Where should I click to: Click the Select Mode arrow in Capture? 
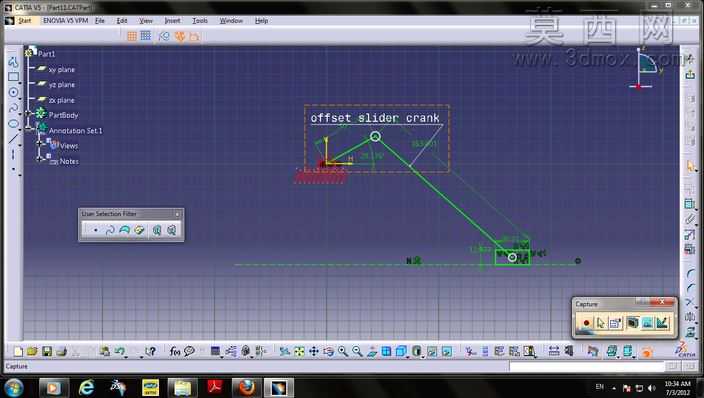[600, 323]
